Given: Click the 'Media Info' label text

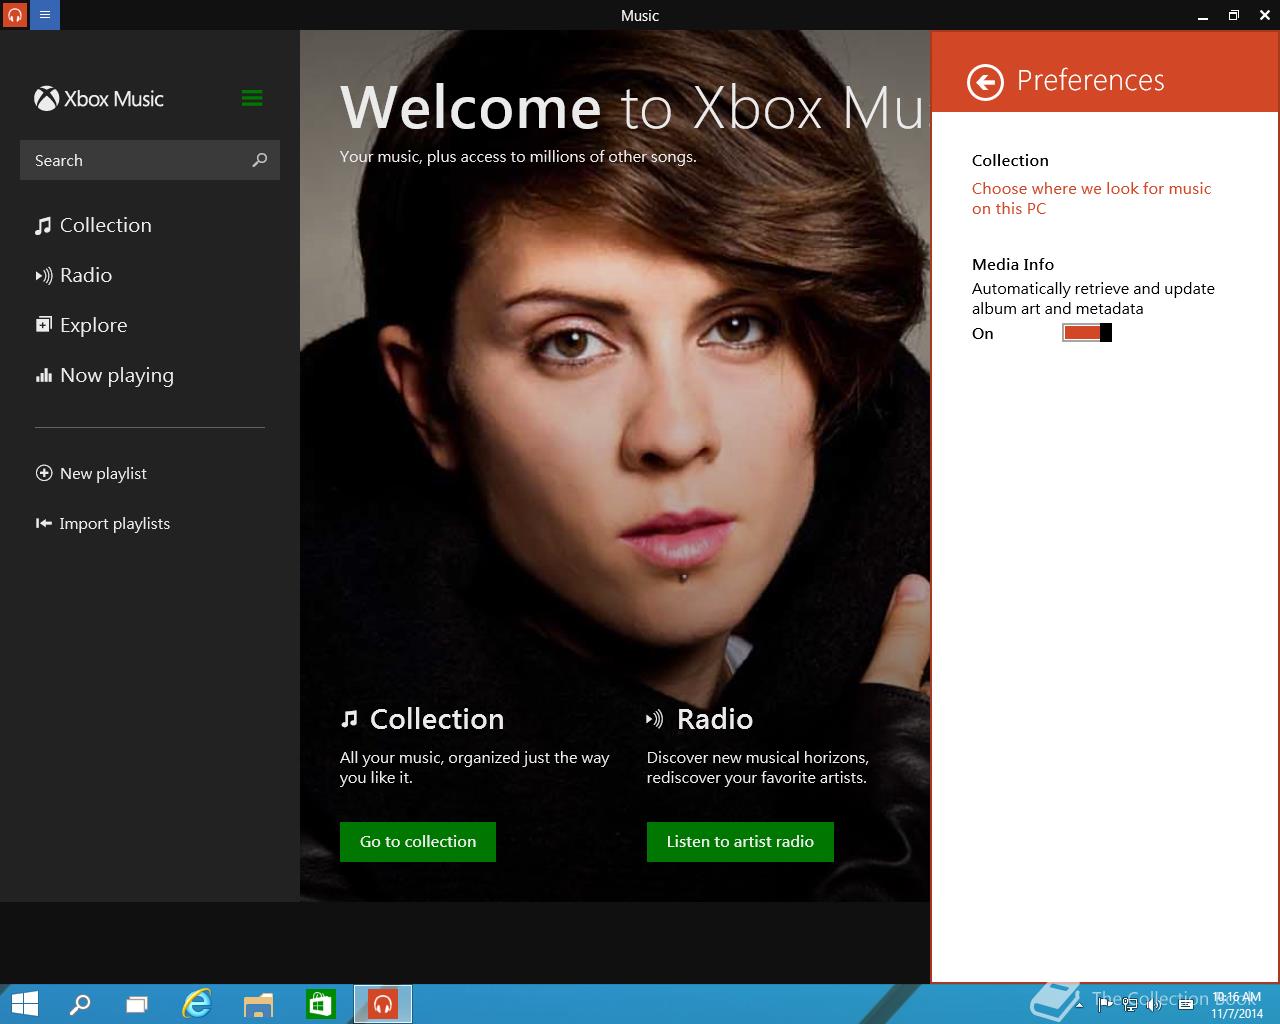Looking at the screenshot, I should [x=1013, y=264].
